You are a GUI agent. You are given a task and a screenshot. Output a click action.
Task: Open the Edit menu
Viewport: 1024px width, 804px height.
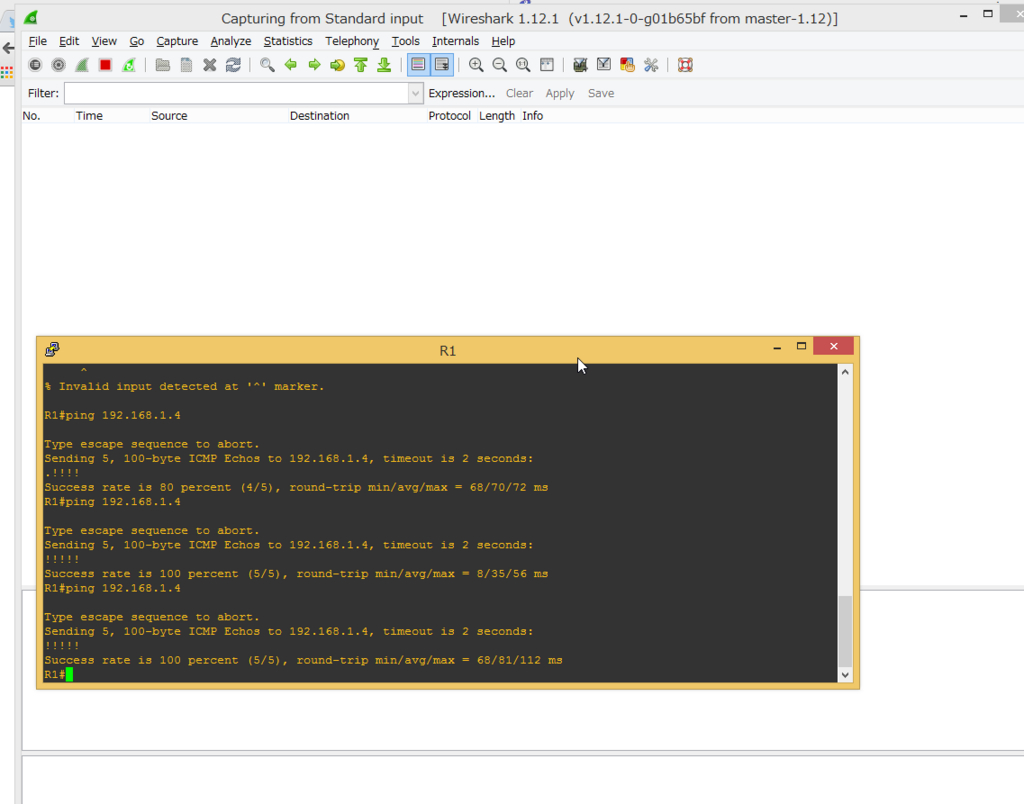tap(69, 41)
